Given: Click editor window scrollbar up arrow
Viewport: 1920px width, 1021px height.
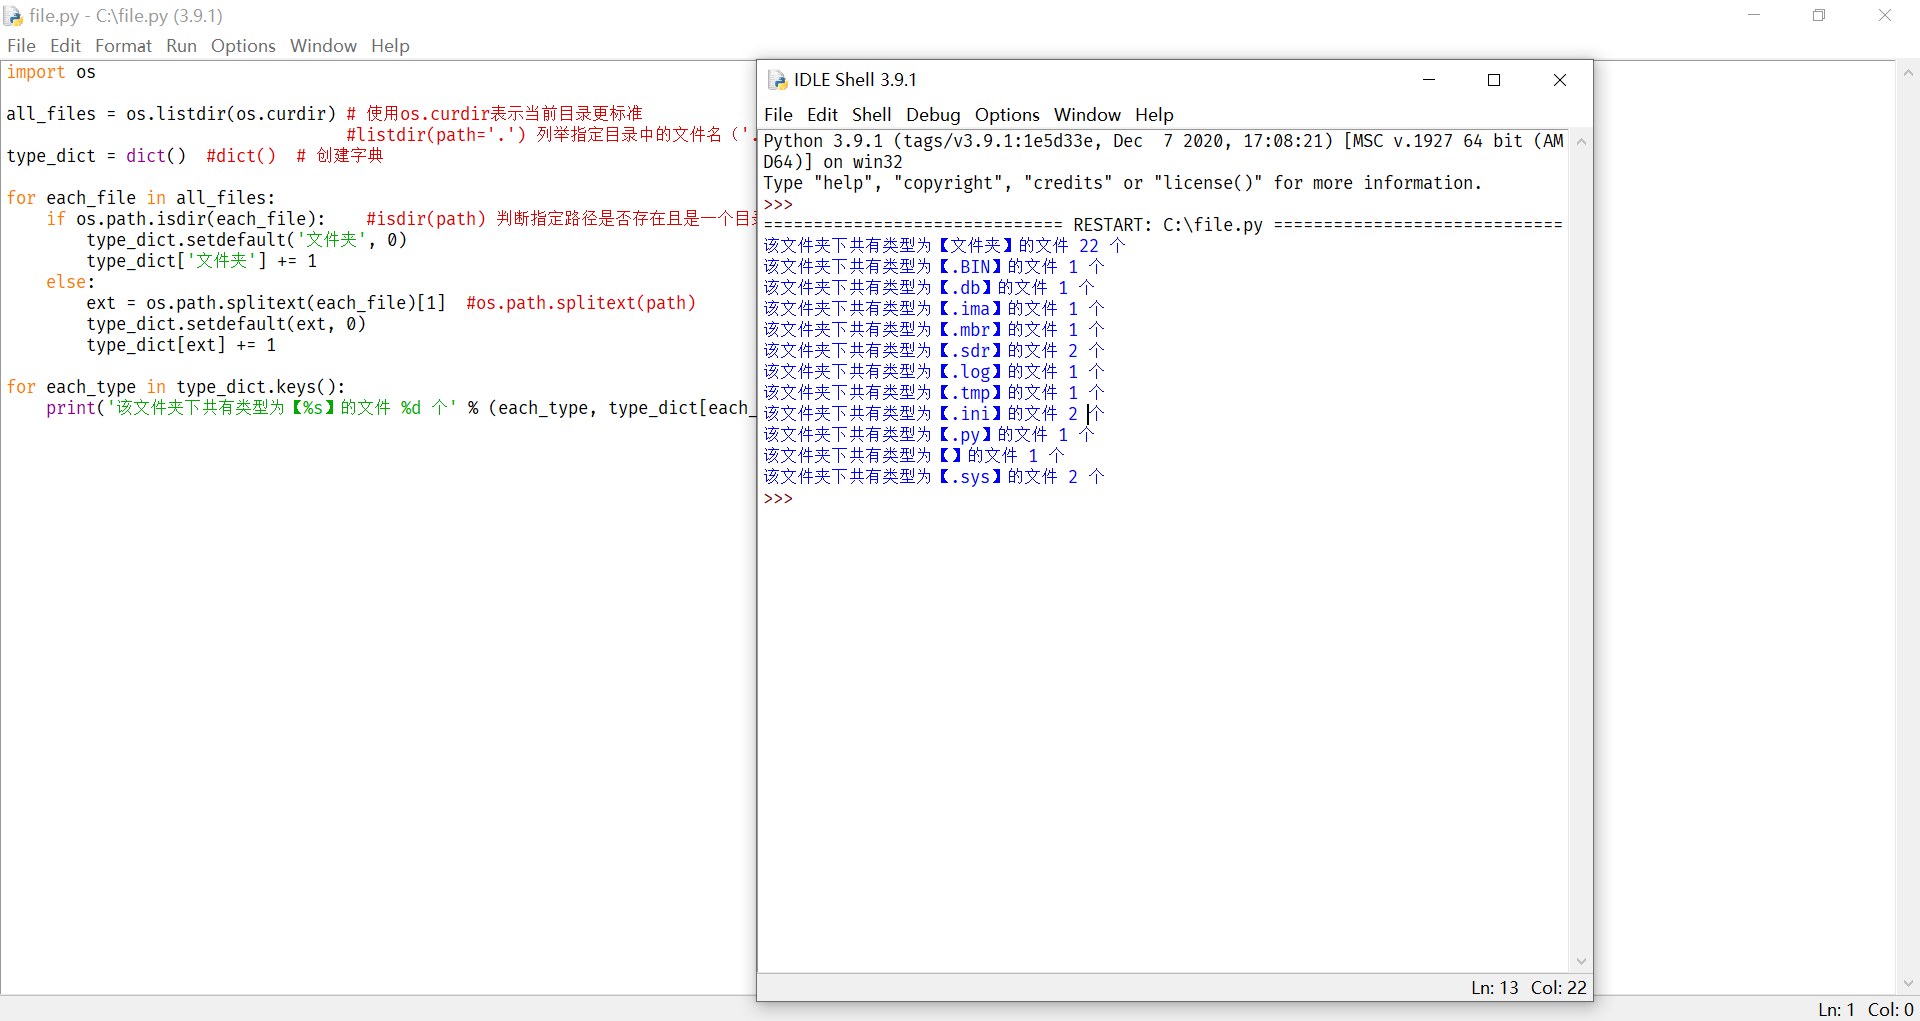Looking at the screenshot, I should [x=1908, y=73].
